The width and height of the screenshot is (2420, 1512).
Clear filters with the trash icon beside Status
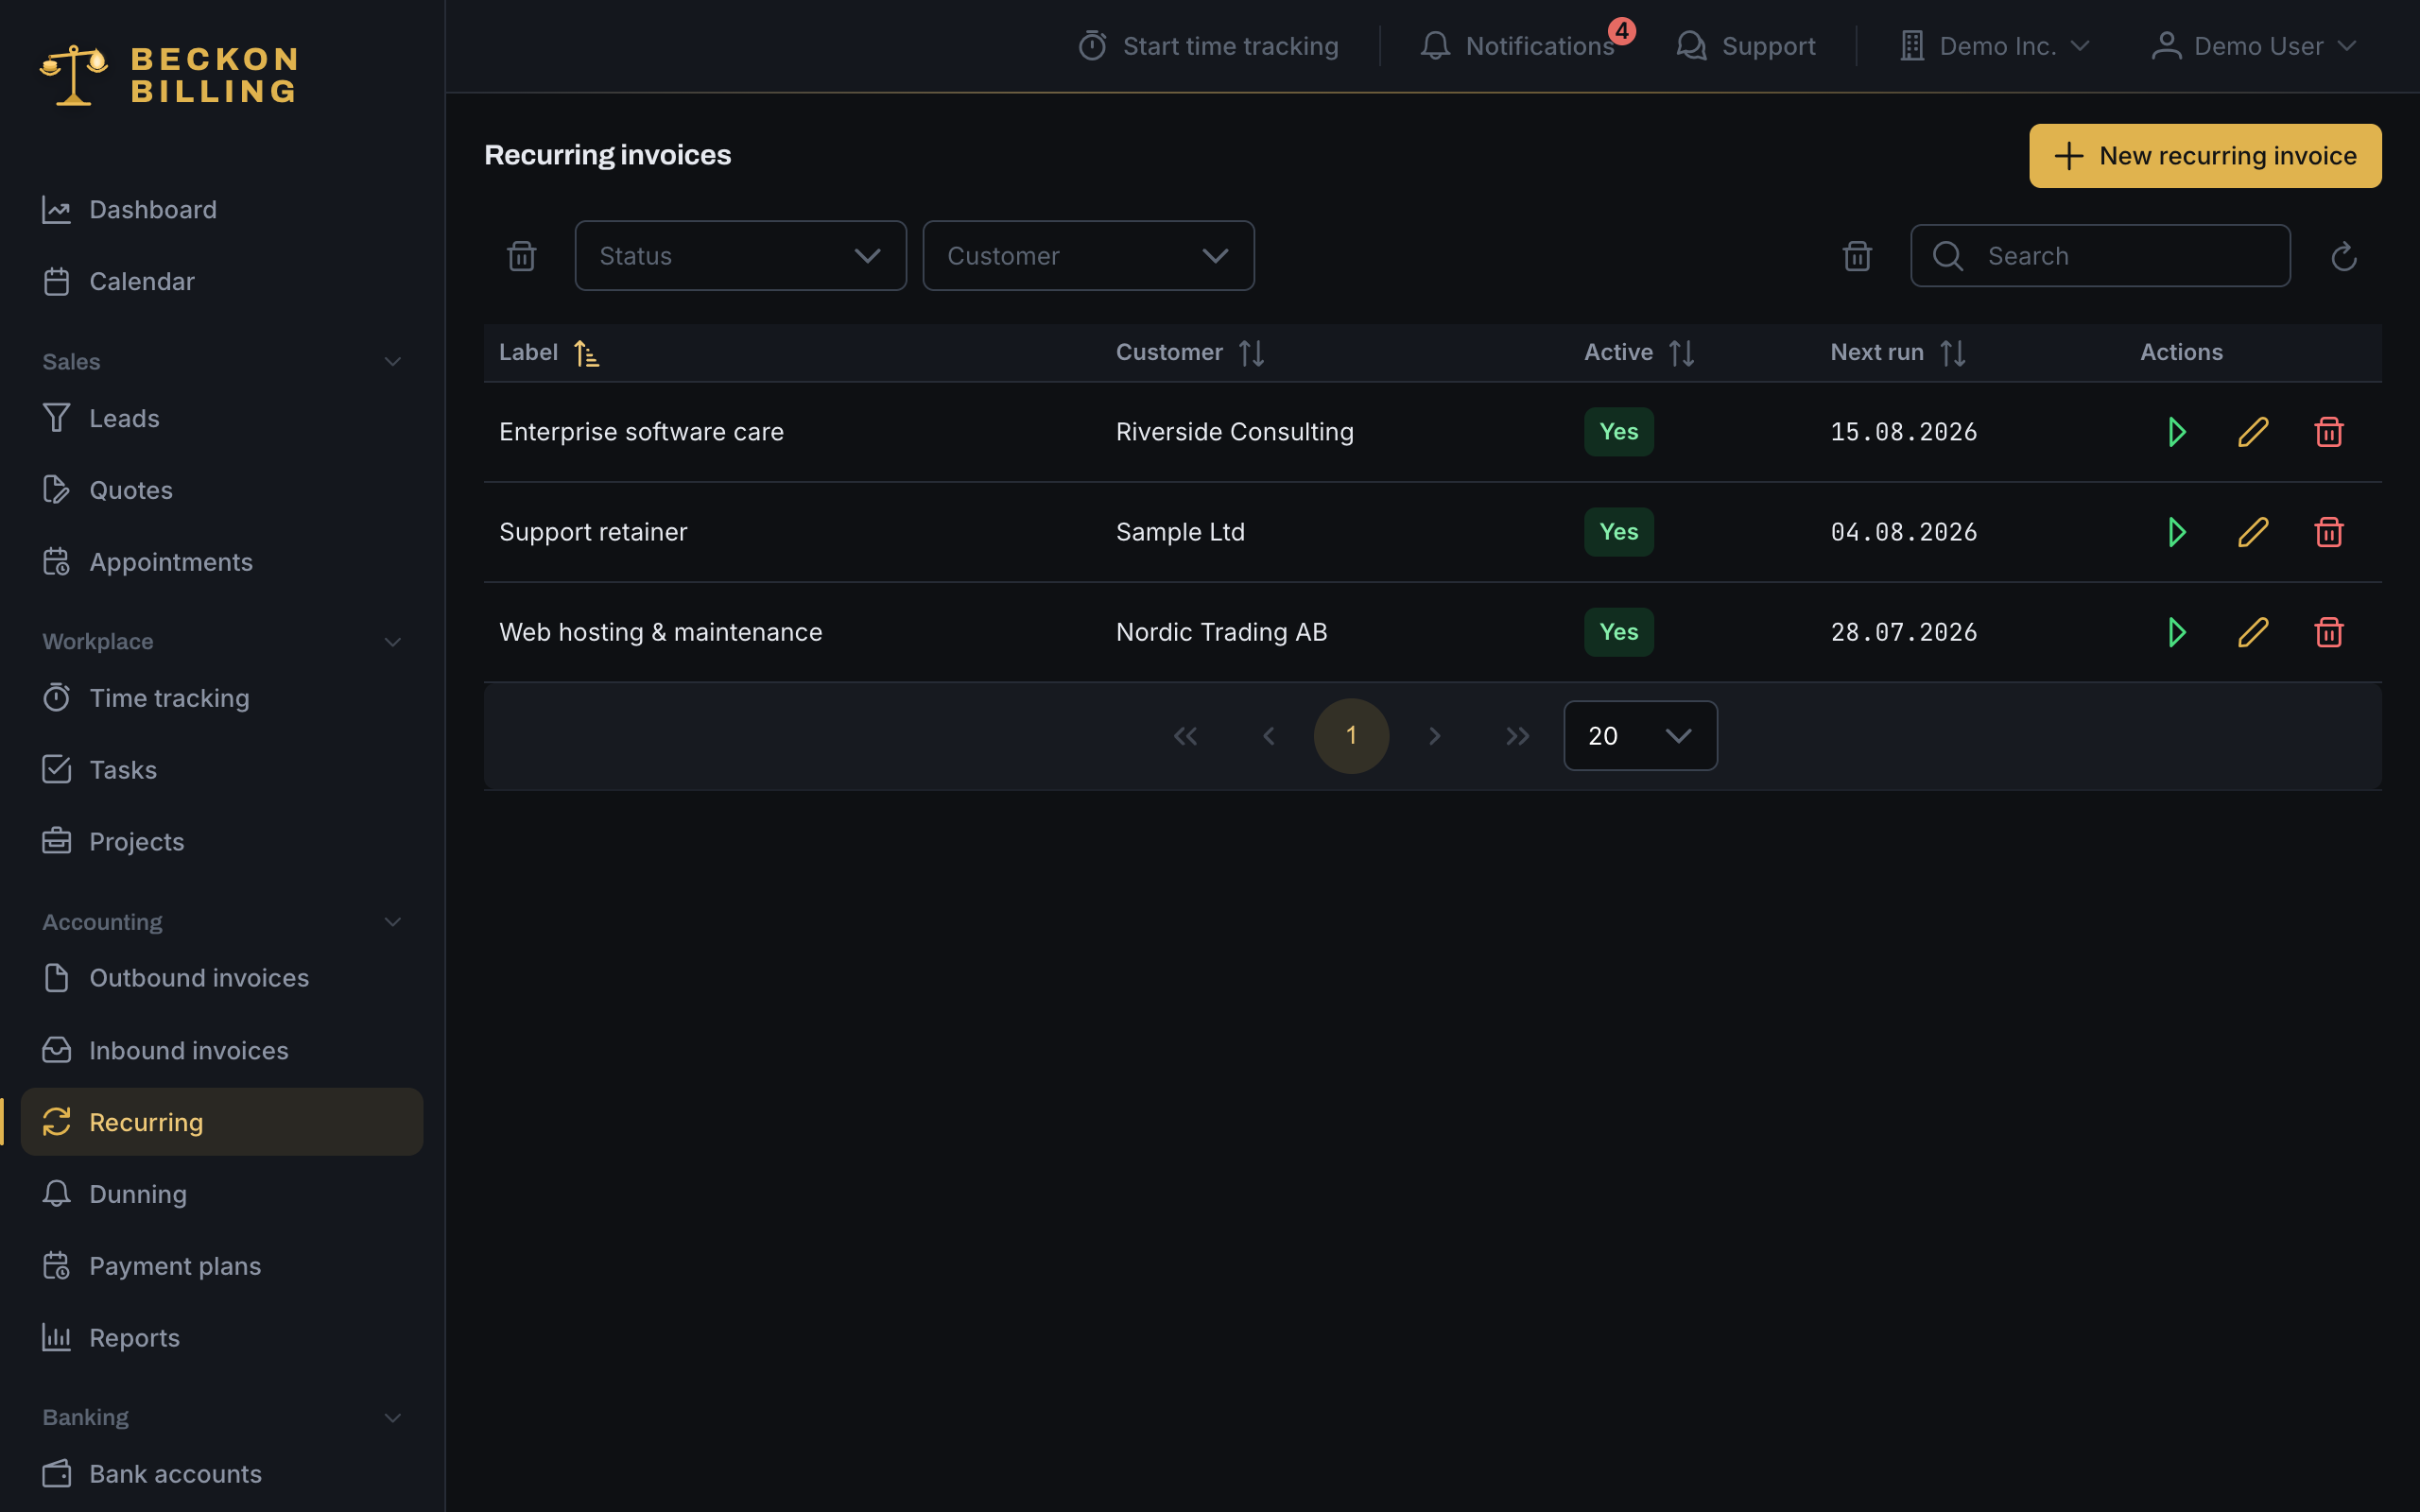(x=521, y=256)
